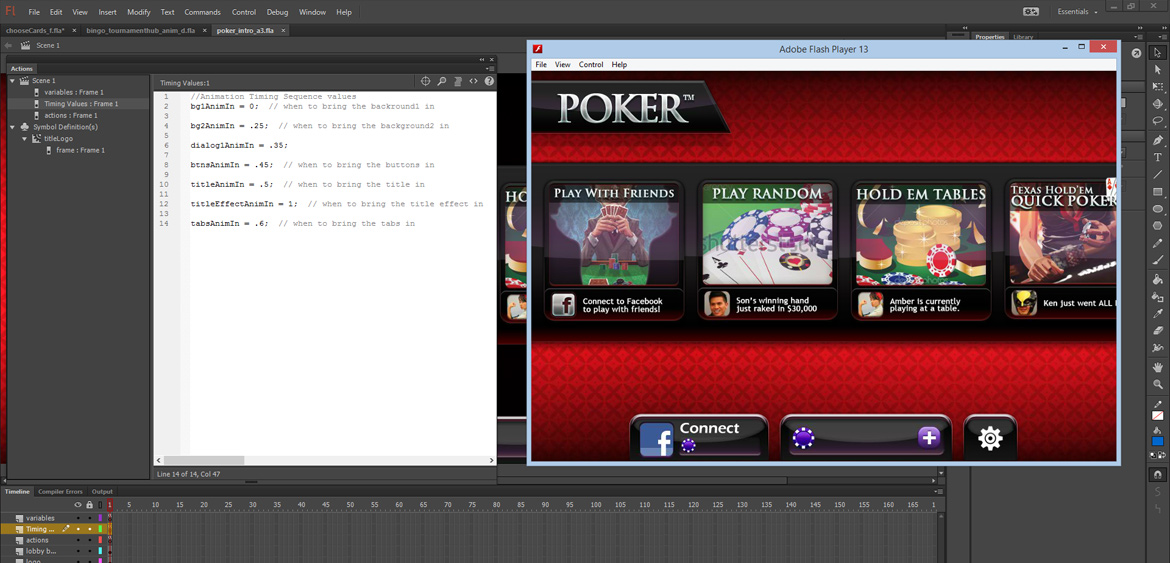Select the Text tool in tools panel
1170x563 pixels.
click(x=1158, y=157)
